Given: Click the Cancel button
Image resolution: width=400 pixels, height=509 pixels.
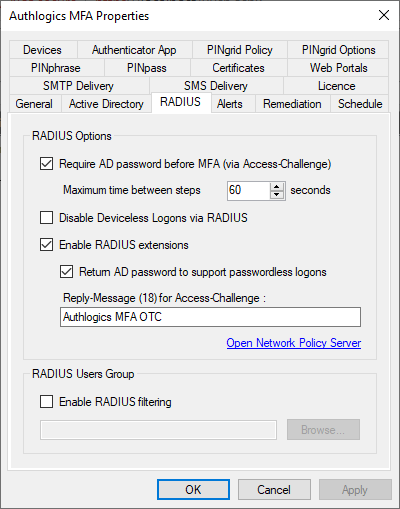Looking at the screenshot, I should coord(274,490).
